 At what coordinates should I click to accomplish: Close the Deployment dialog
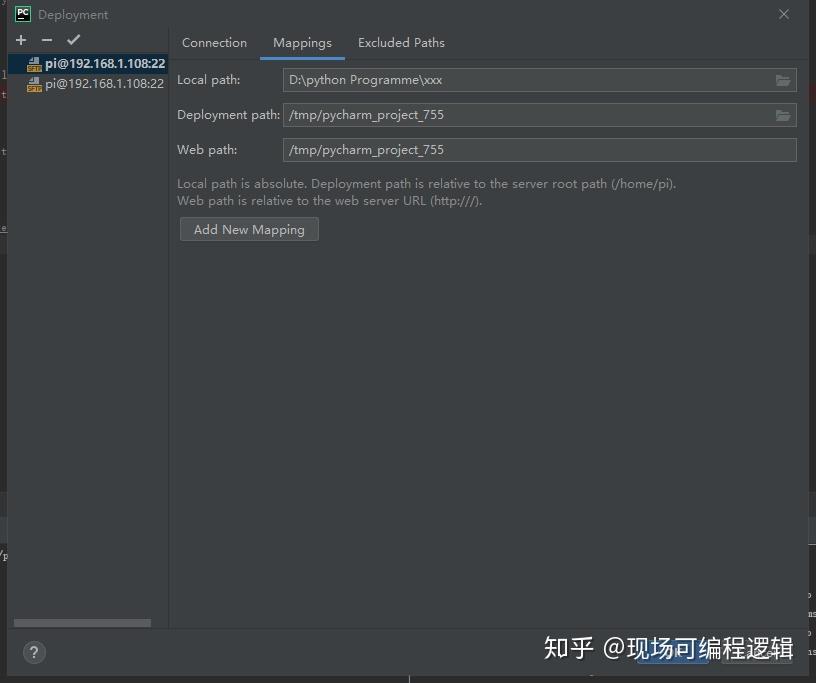pyautogui.click(x=783, y=14)
